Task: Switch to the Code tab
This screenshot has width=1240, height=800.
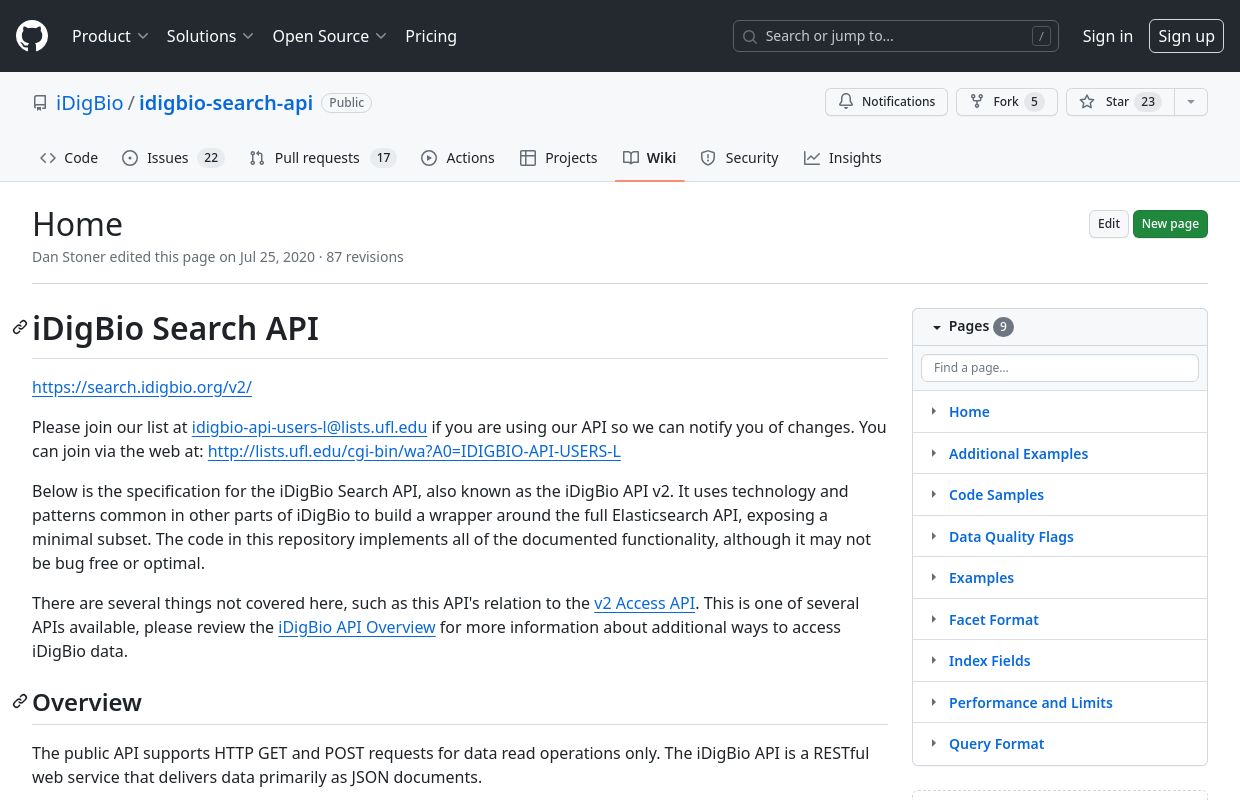Action: 69,158
